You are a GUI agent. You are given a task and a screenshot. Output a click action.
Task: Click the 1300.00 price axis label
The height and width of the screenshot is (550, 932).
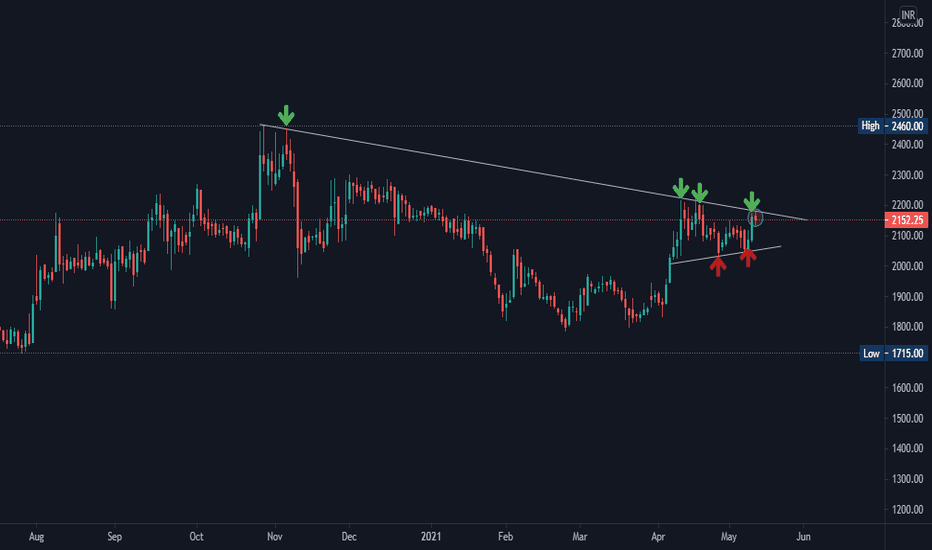pos(907,479)
